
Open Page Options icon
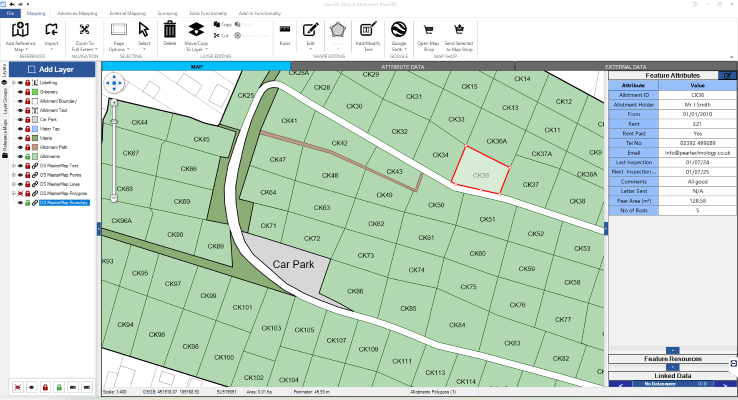pos(119,30)
